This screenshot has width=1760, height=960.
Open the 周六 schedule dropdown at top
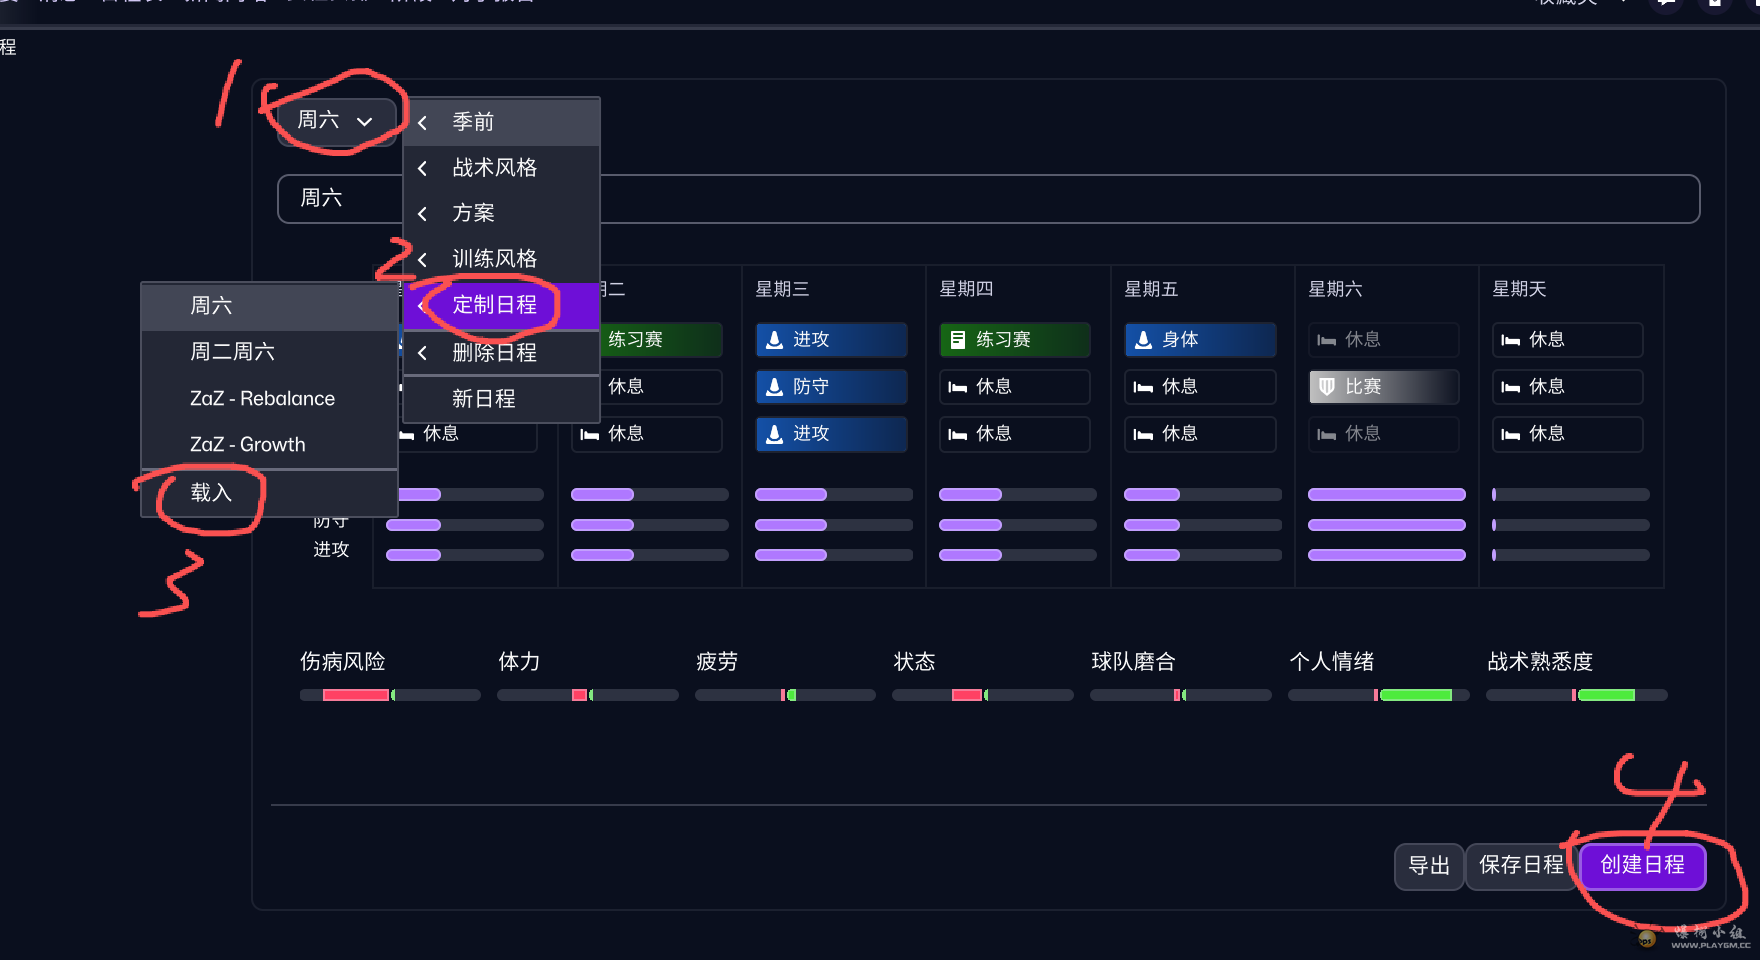click(336, 121)
